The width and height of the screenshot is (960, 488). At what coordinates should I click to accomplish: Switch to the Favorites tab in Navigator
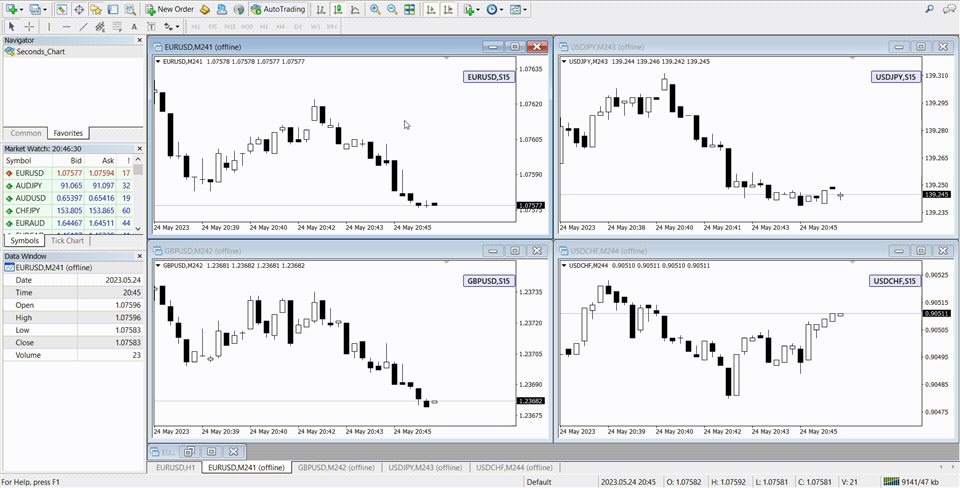(68, 133)
